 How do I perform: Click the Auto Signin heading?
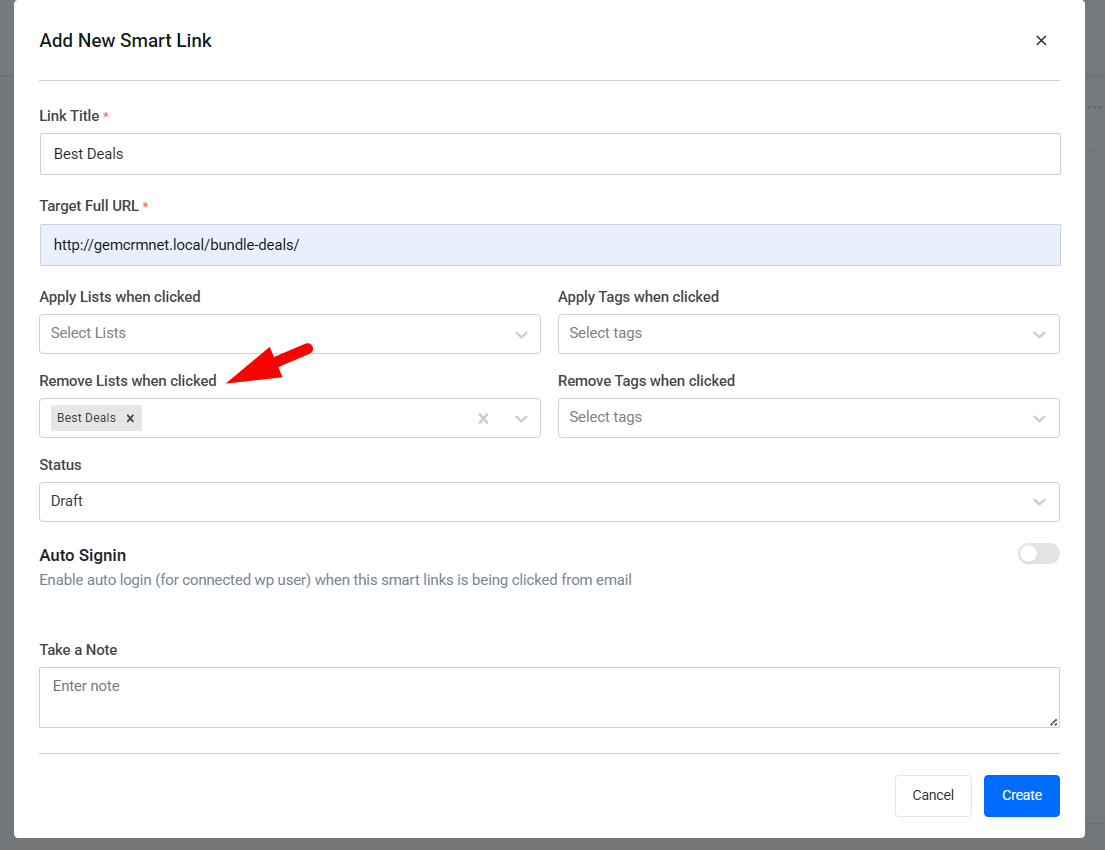click(x=82, y=555)
